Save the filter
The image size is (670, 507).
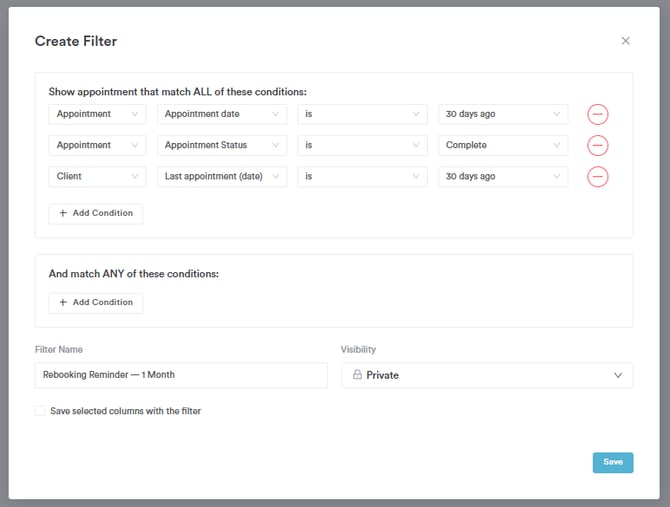click(612, 462)
